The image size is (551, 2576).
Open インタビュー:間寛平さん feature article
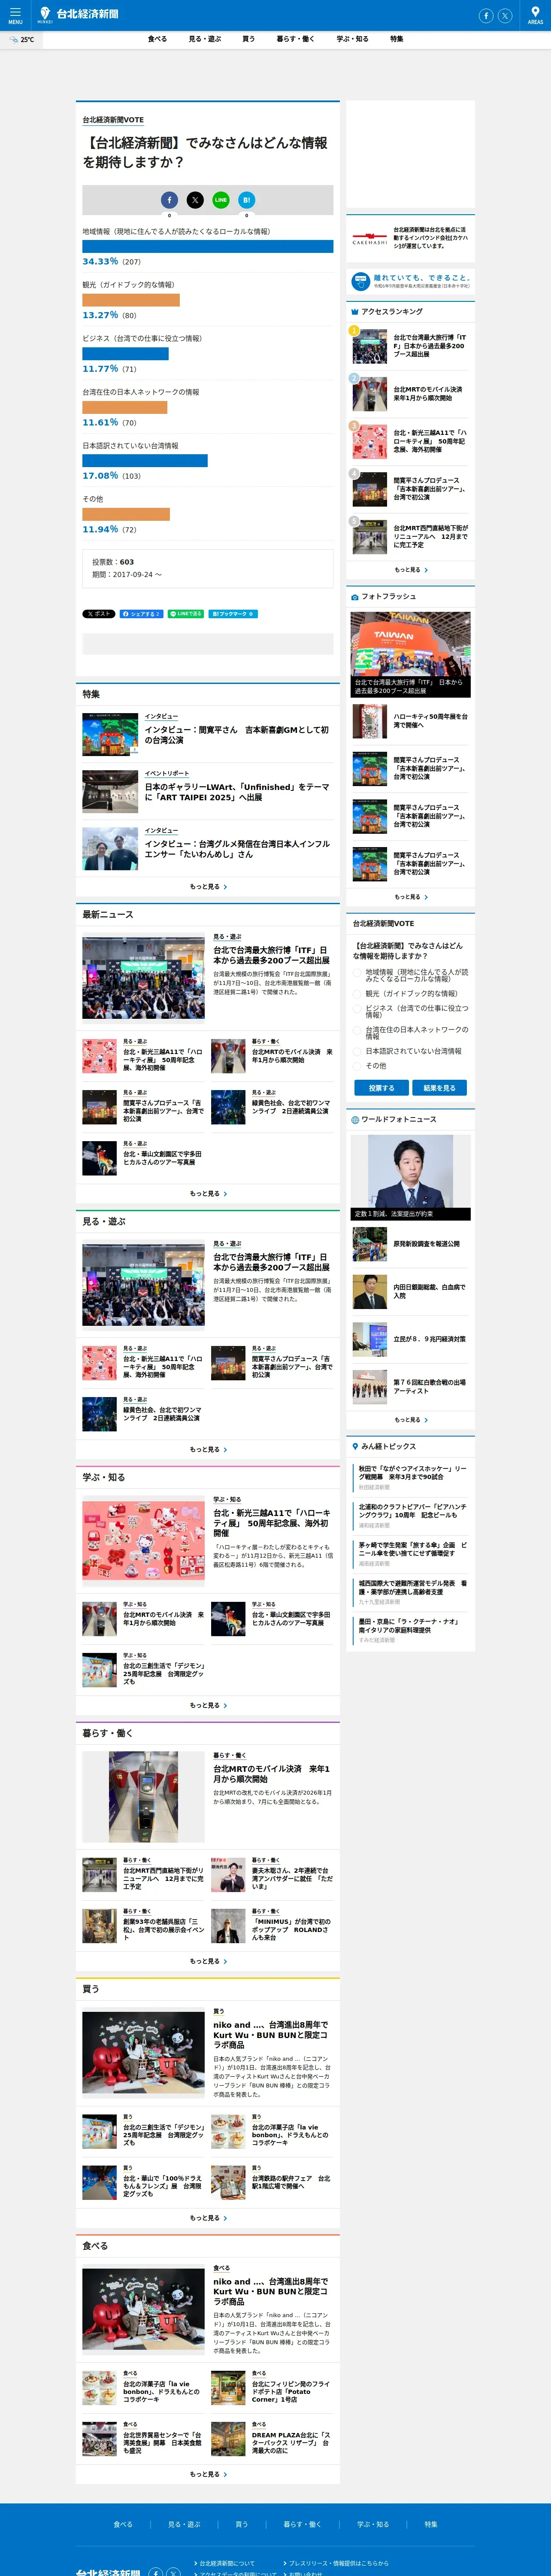237,735
